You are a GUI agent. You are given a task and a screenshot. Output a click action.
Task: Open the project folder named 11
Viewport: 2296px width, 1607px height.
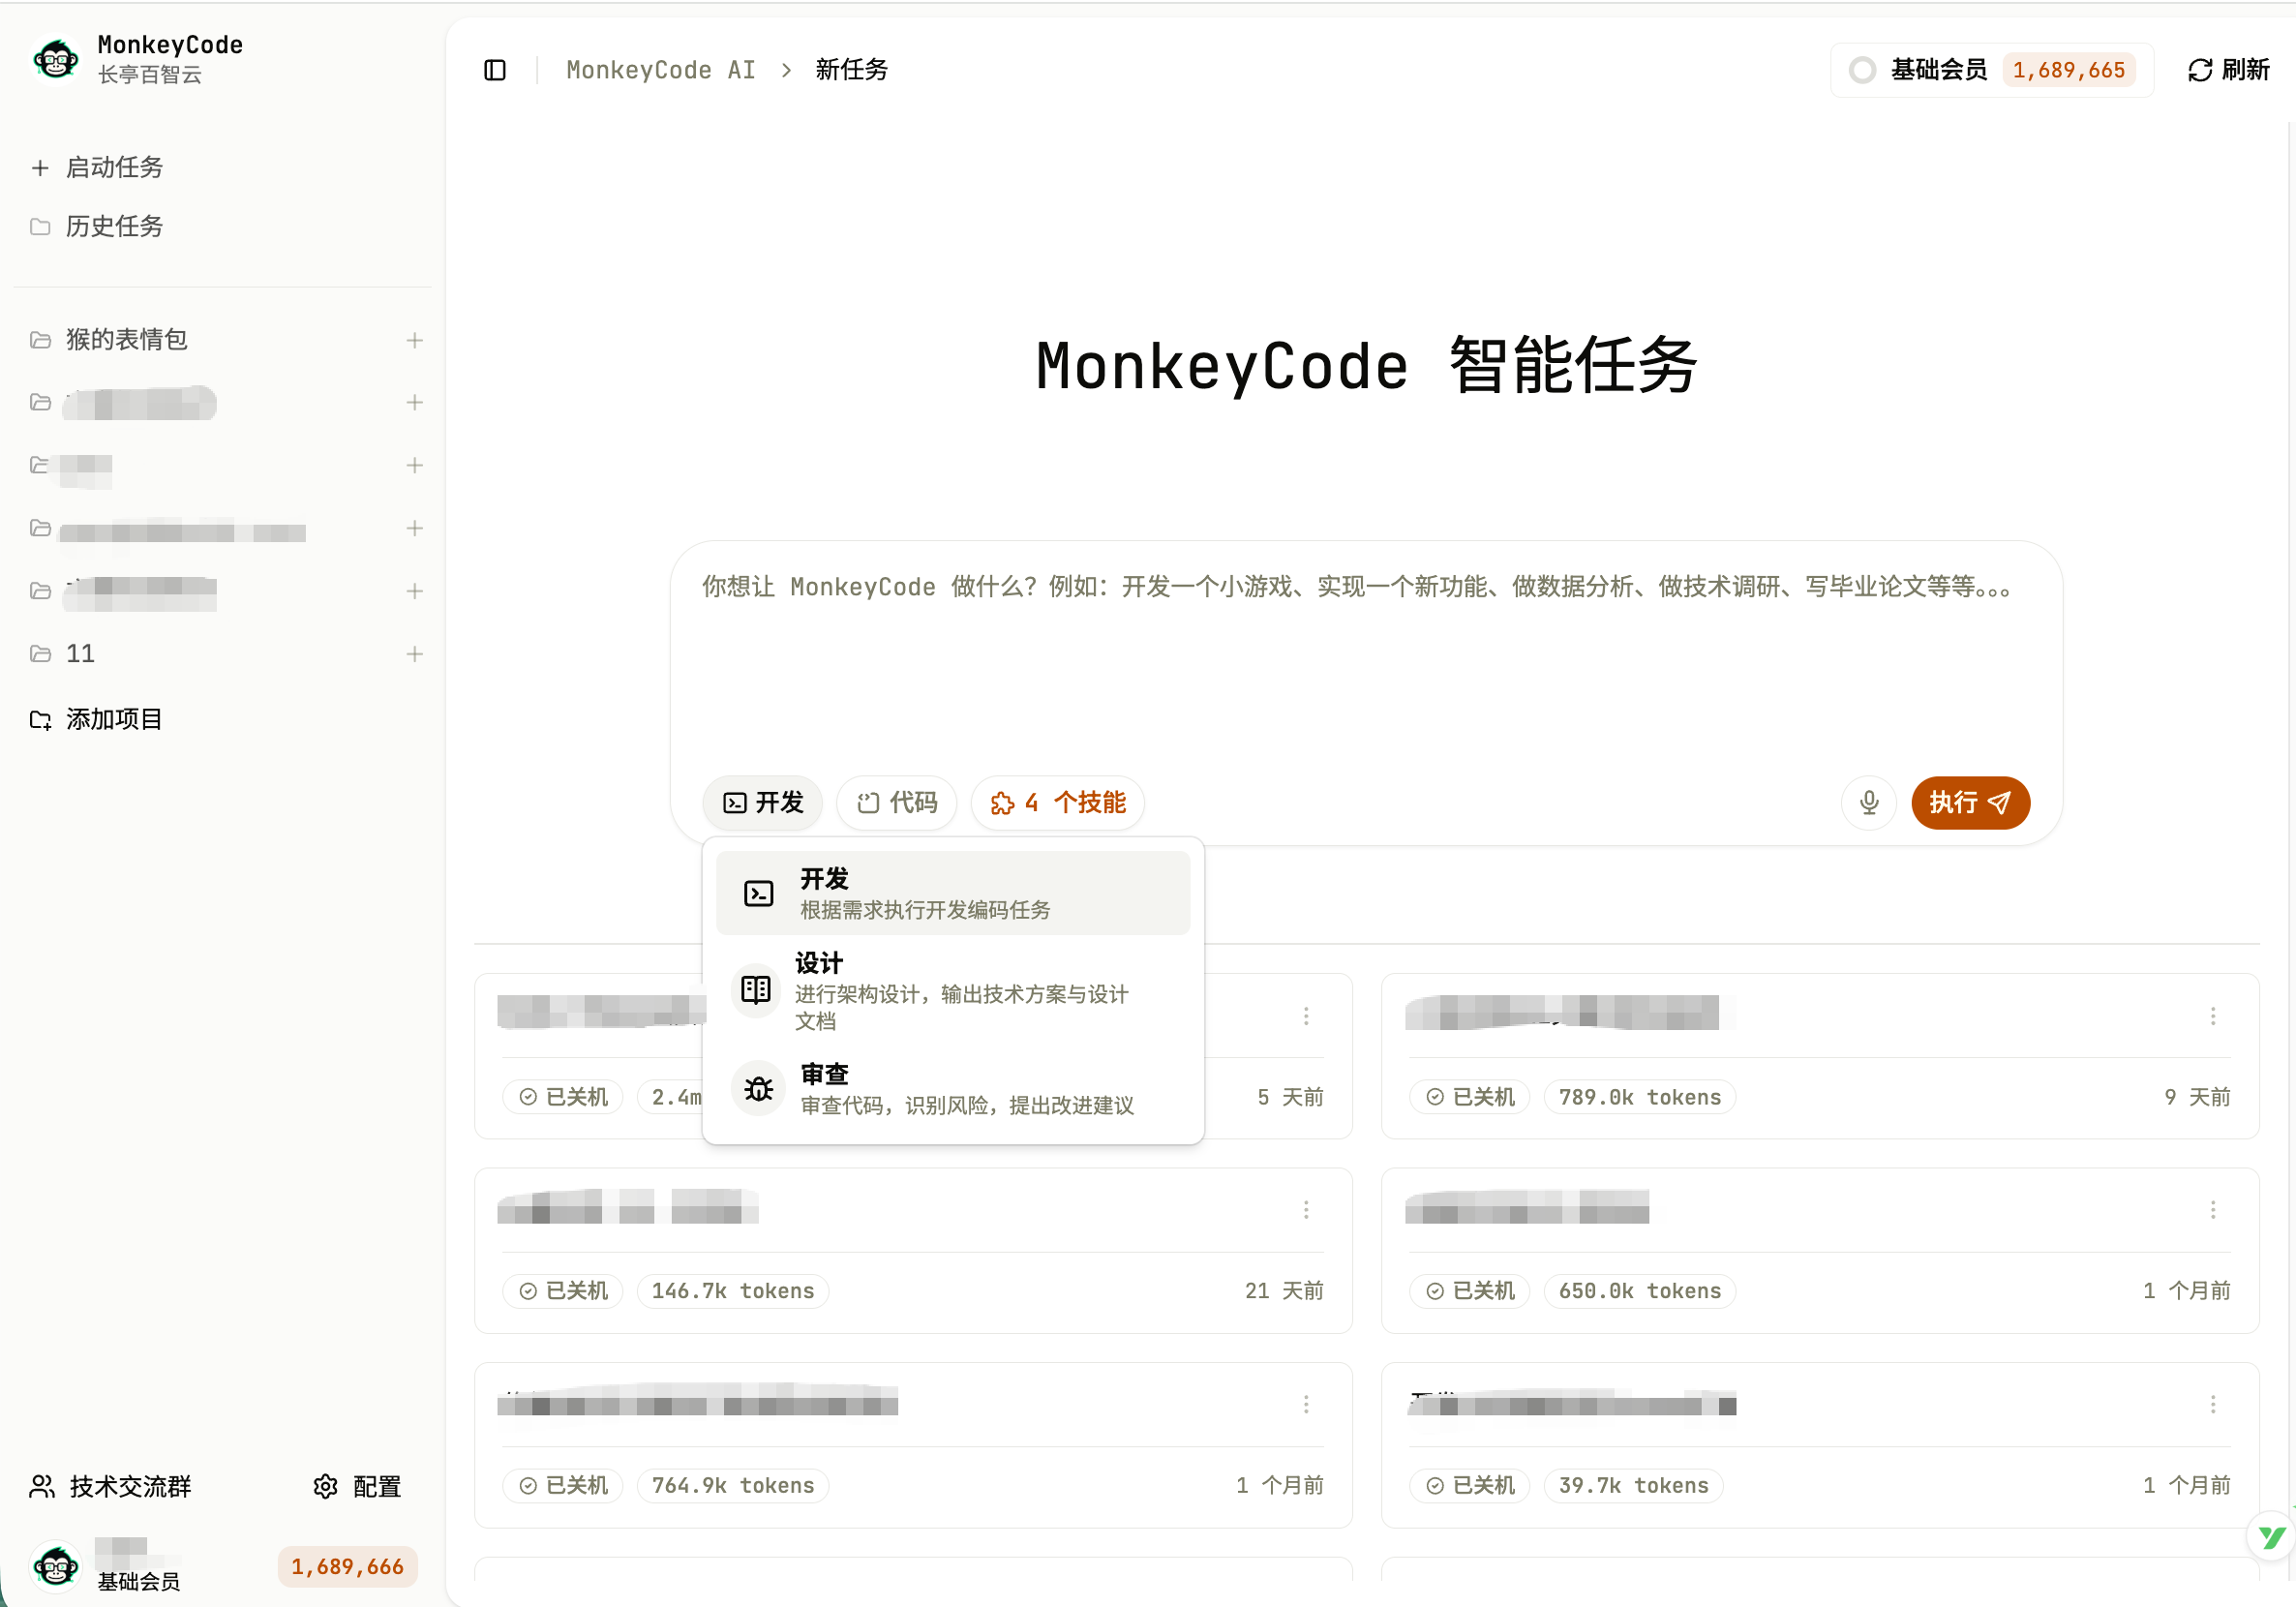(80, 654)
